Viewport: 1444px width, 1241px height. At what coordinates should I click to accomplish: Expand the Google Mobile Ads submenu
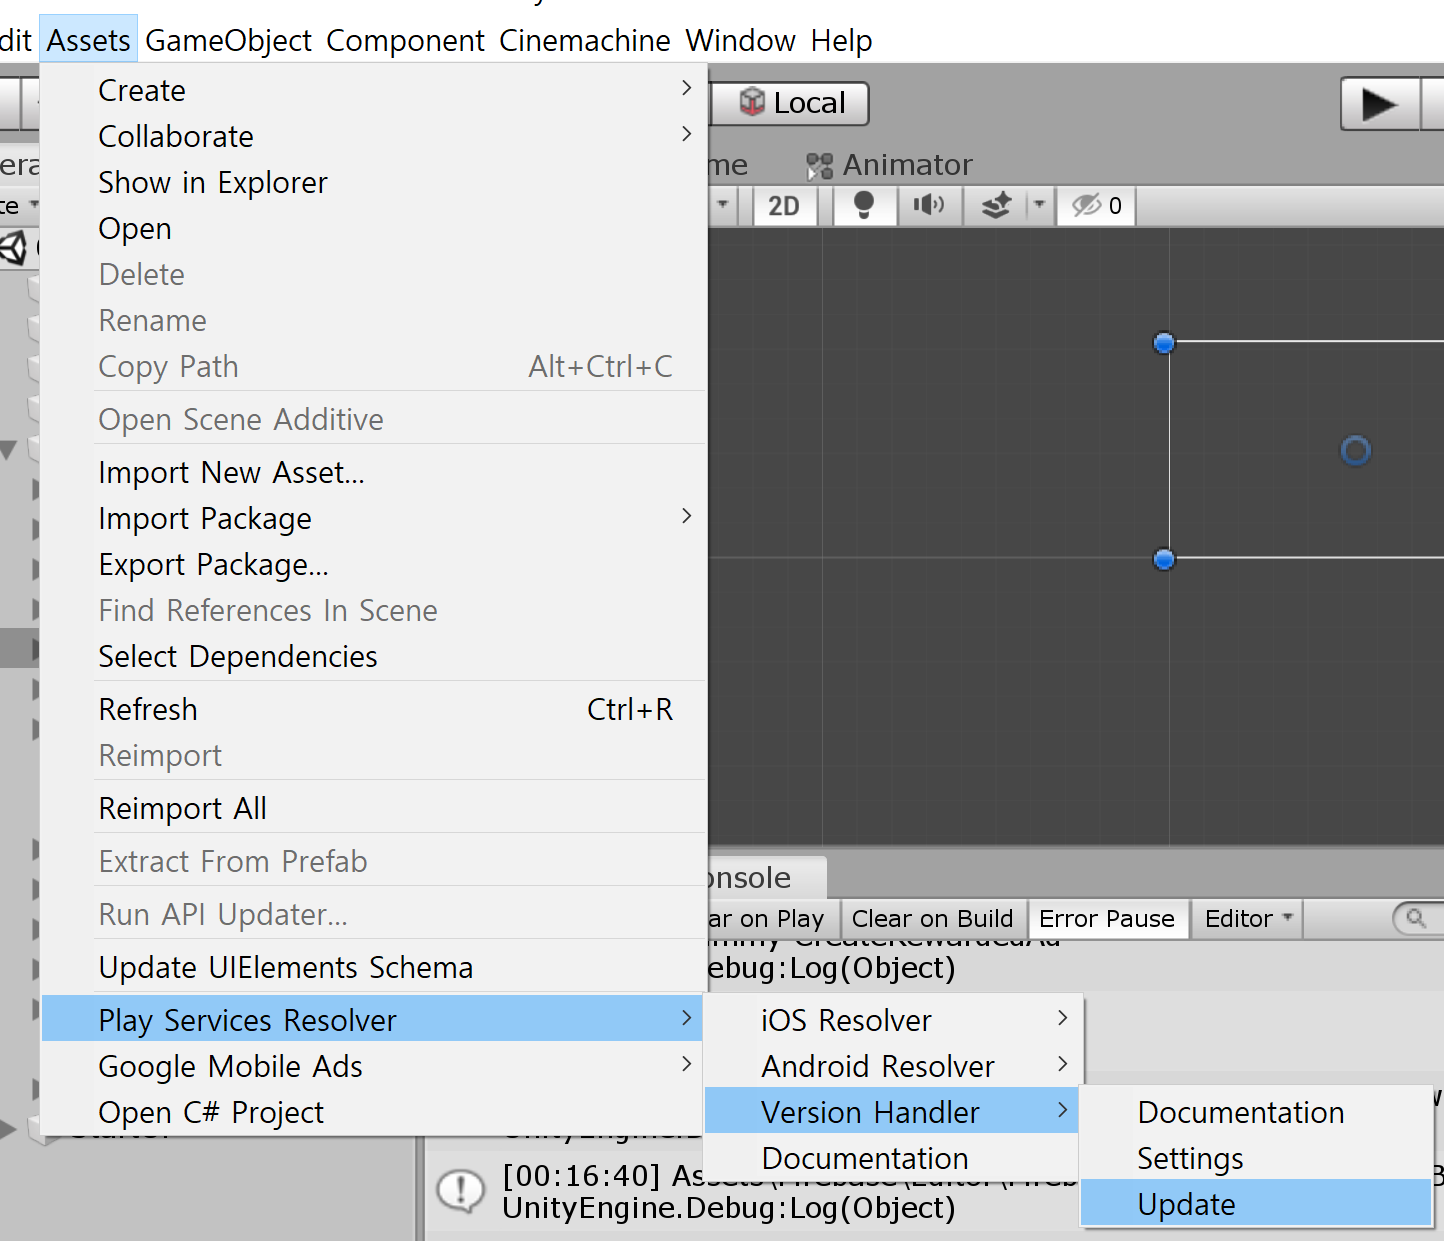(x=374, y=1066)
